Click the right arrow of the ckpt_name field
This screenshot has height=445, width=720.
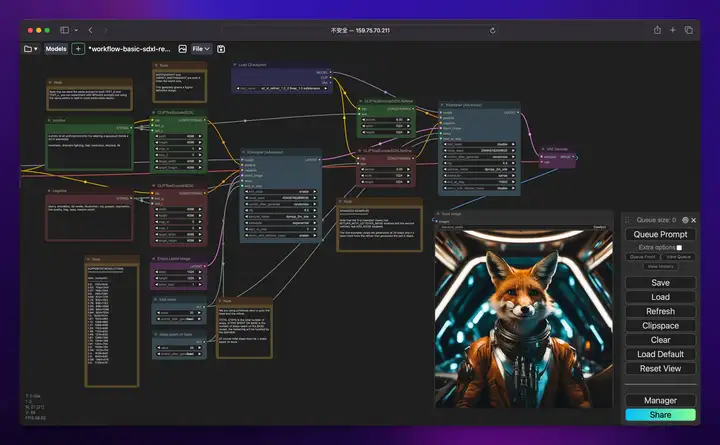click(x=326, y=88)
